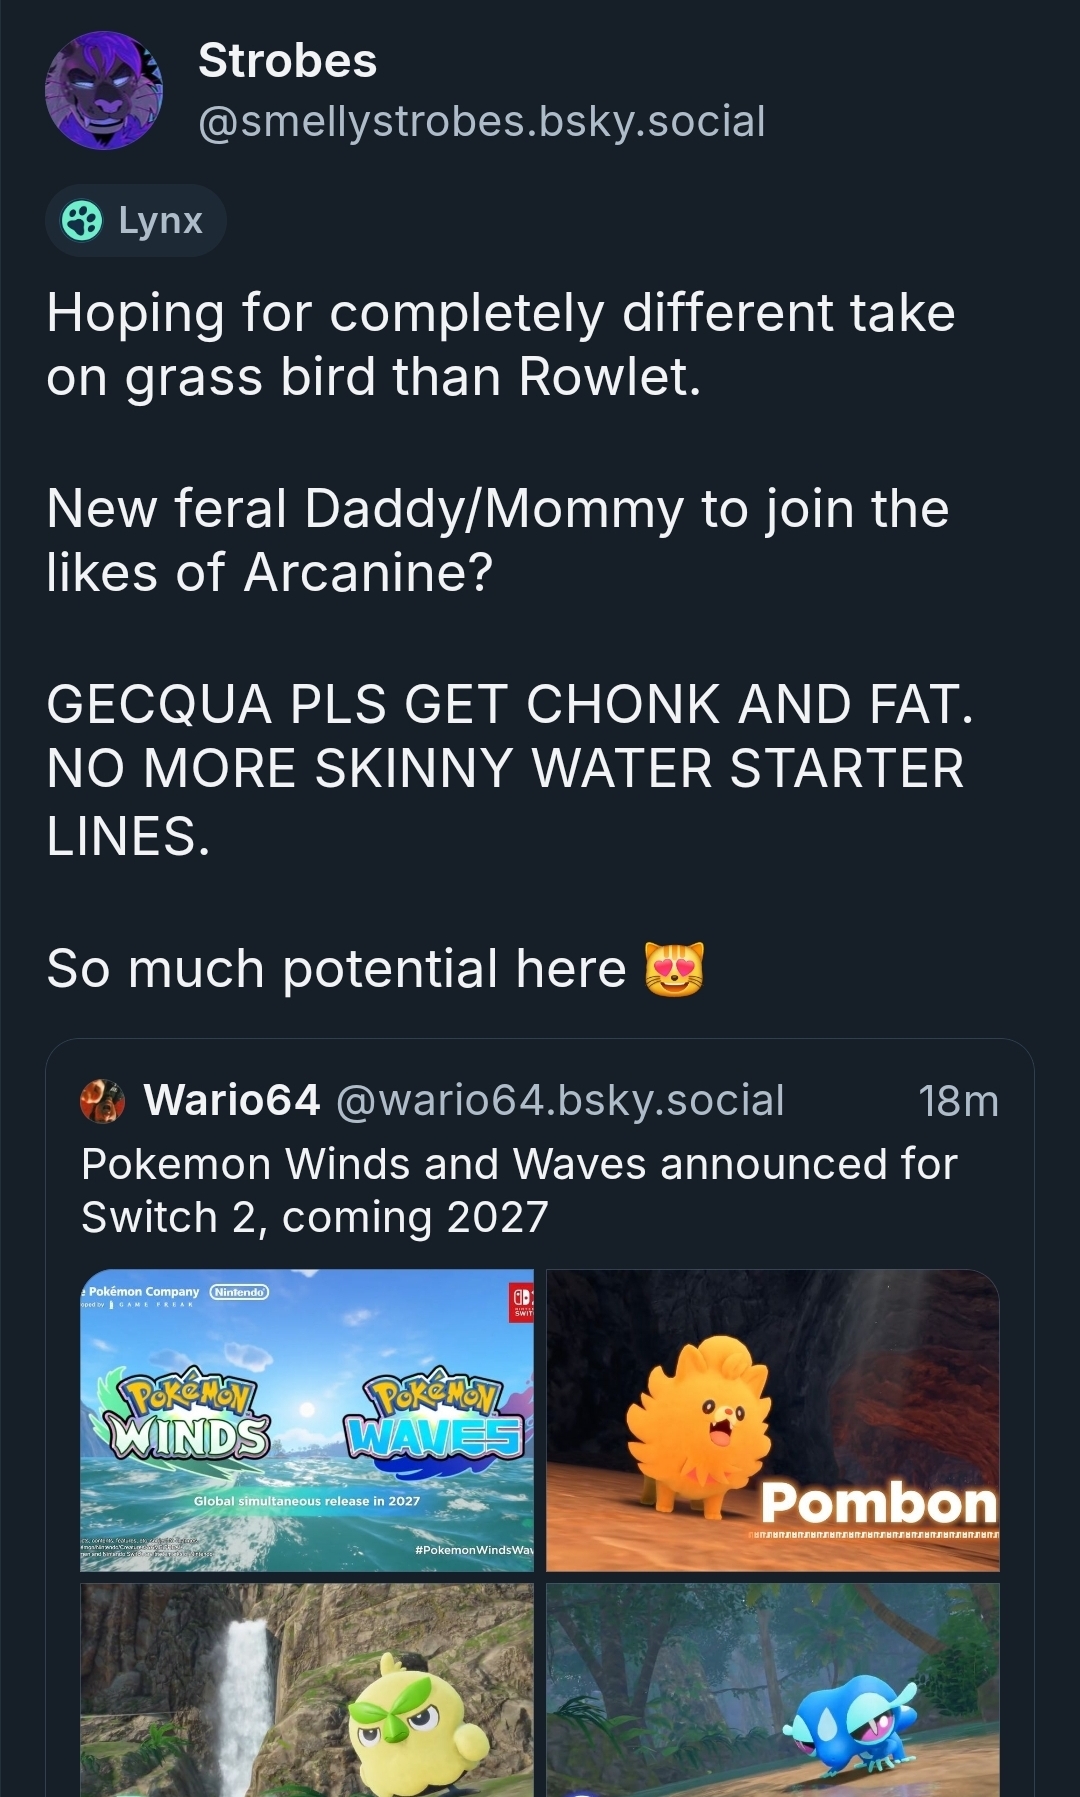Open the @smellystrobes.bsky.social handle
Viewport: 1080px width, 1797px height.
click(x=481, y=122)
